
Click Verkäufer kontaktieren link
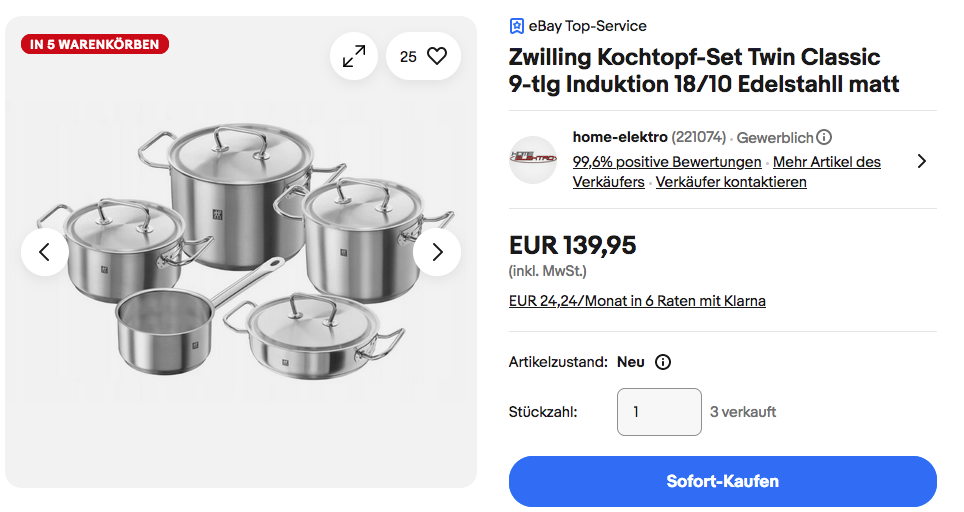point(731,182)
